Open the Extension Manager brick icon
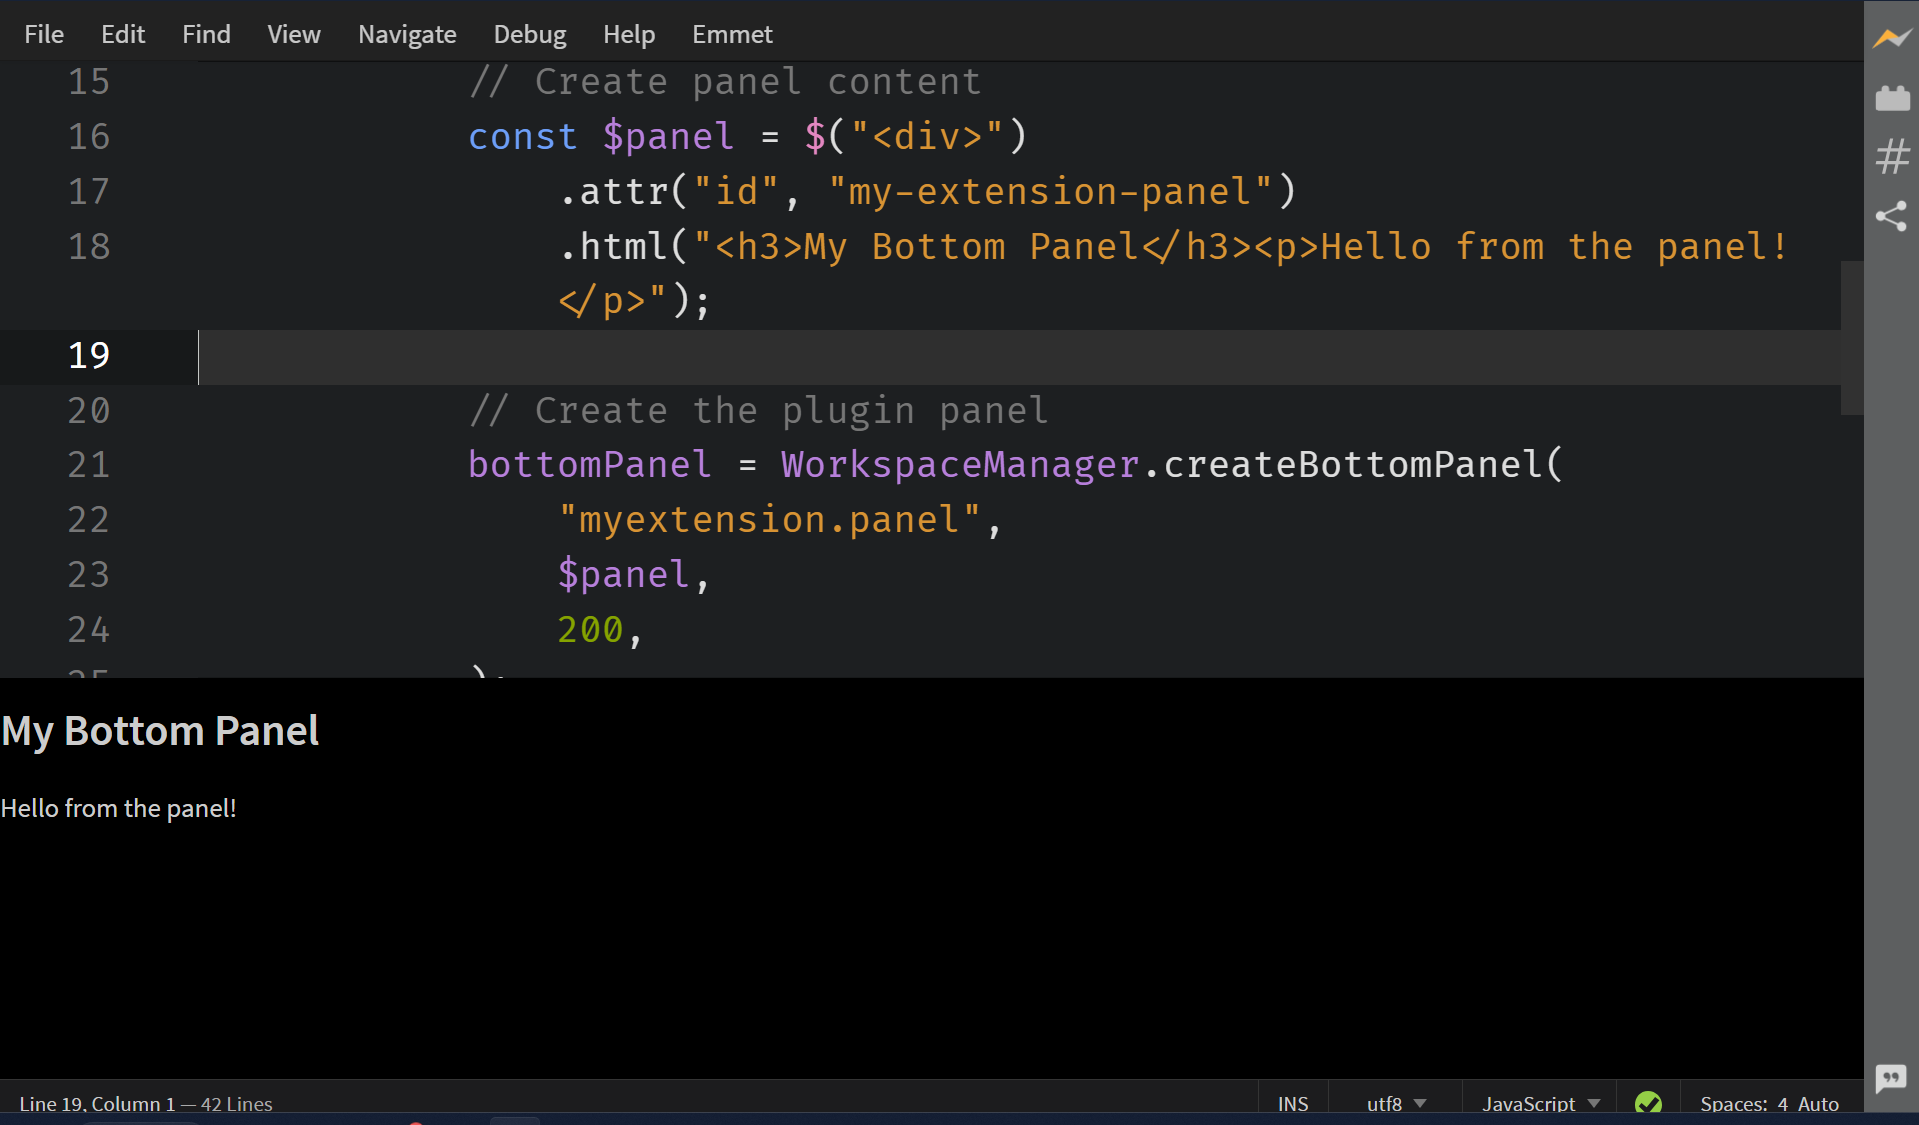Screen dimensions: 1919x1125 pyautogui.click(x=1892, y=98)
